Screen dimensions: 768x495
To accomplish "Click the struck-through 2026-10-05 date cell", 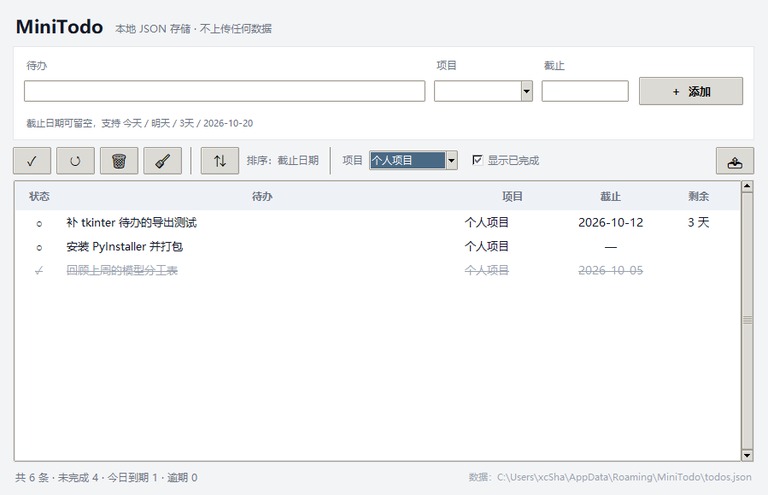I will coord(611,270).
